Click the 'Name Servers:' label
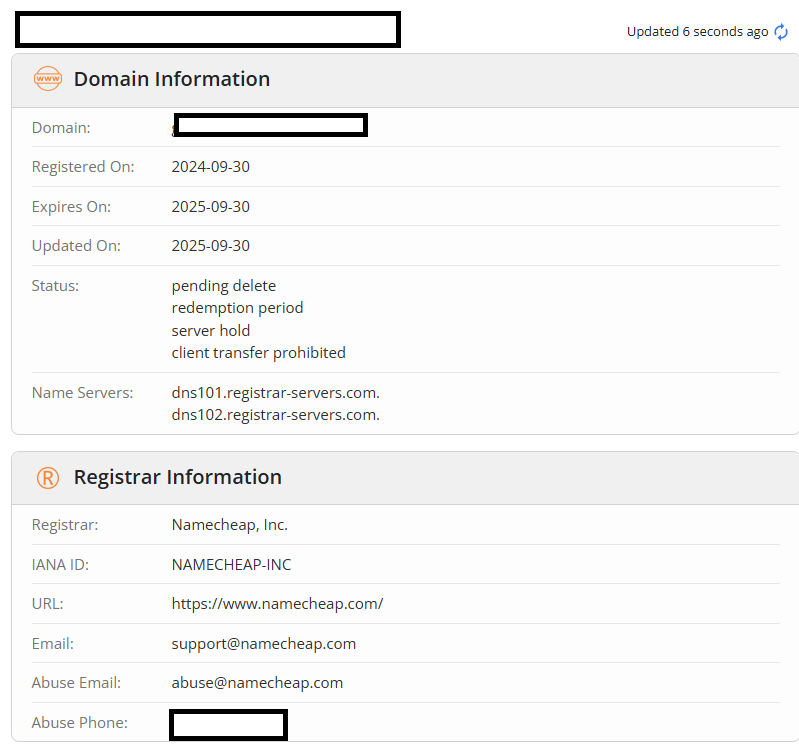 83,393
